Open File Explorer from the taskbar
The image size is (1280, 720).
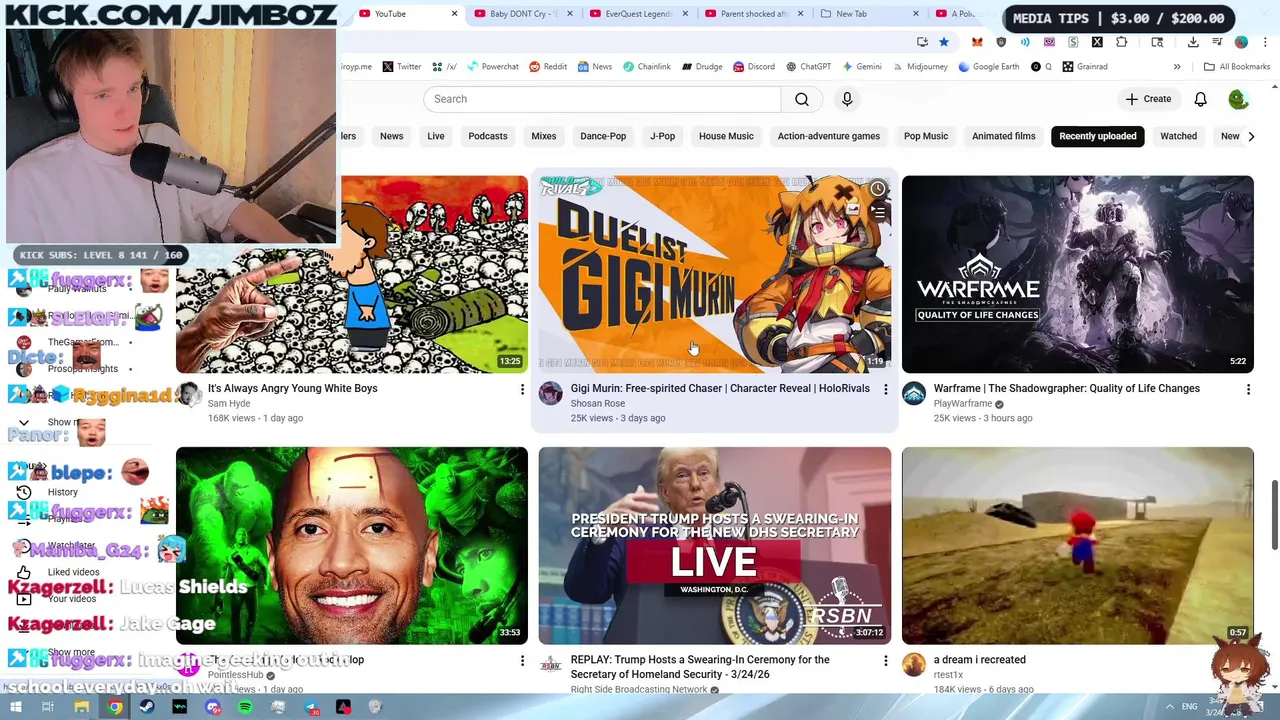click(x=81, y=707)
